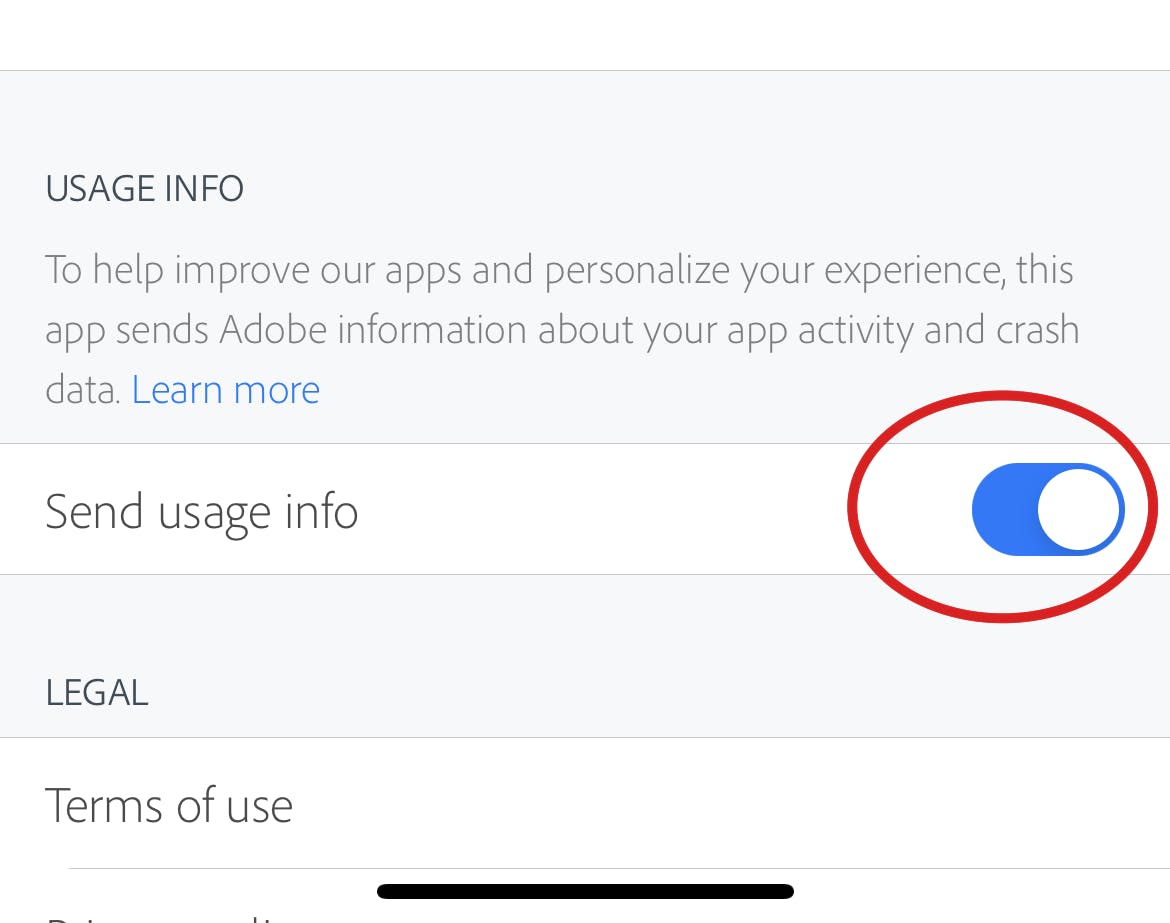Disable the Send usage info switch

point(1047,509)
